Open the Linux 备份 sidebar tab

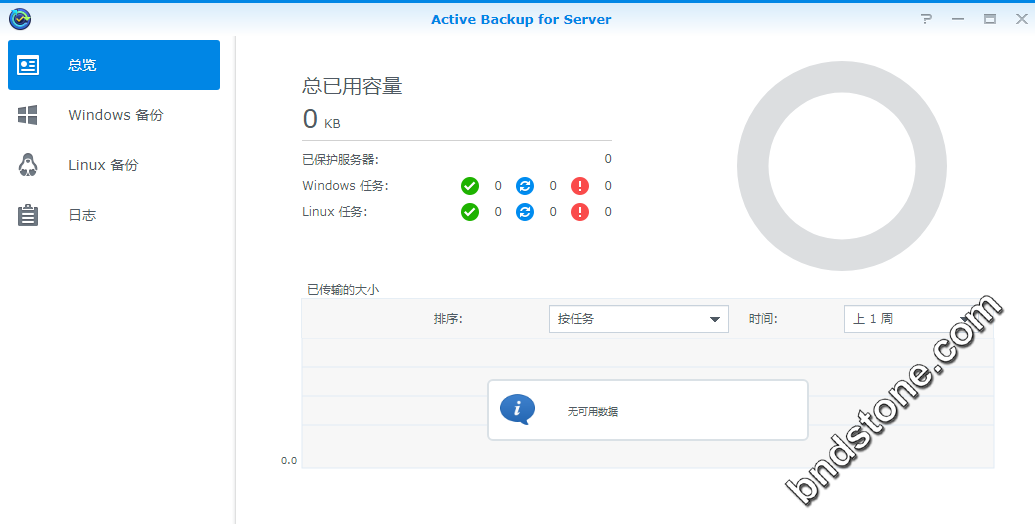coord(114,165)
